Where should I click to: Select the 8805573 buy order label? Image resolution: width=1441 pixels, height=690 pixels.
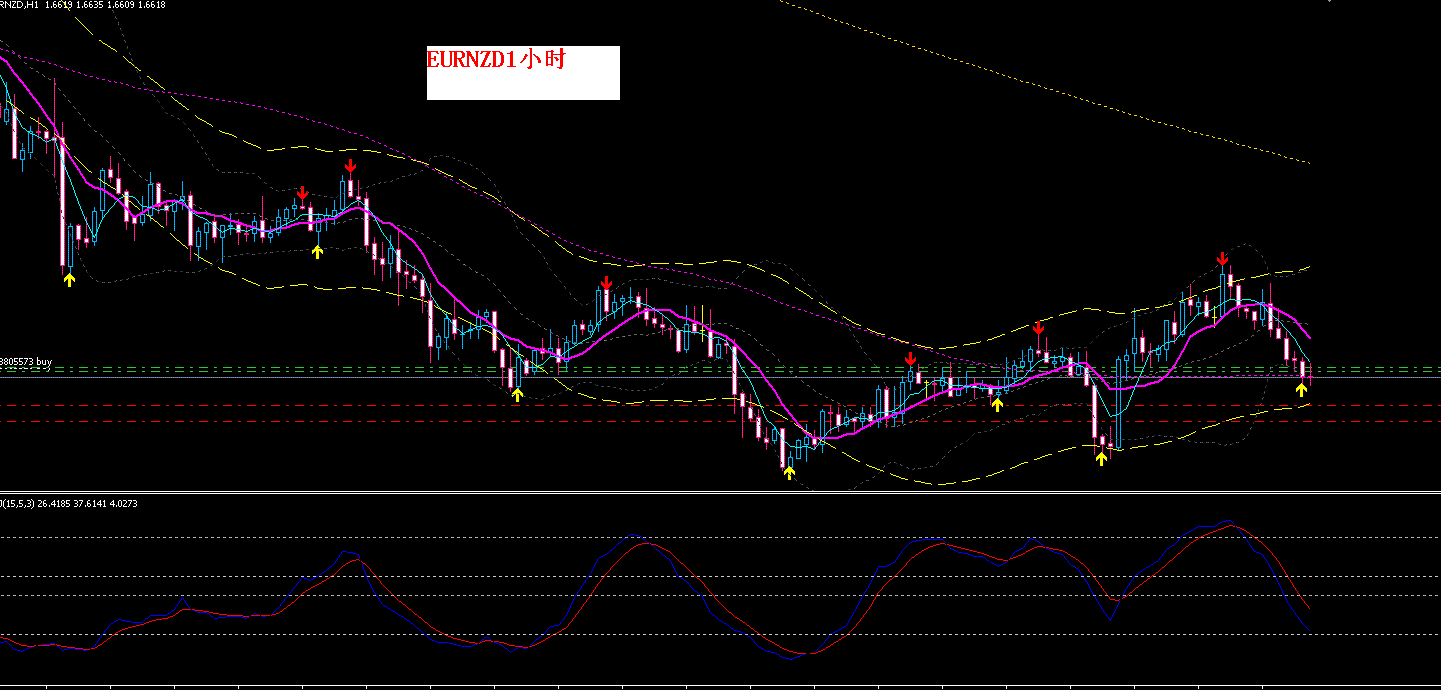pos(26,362)
